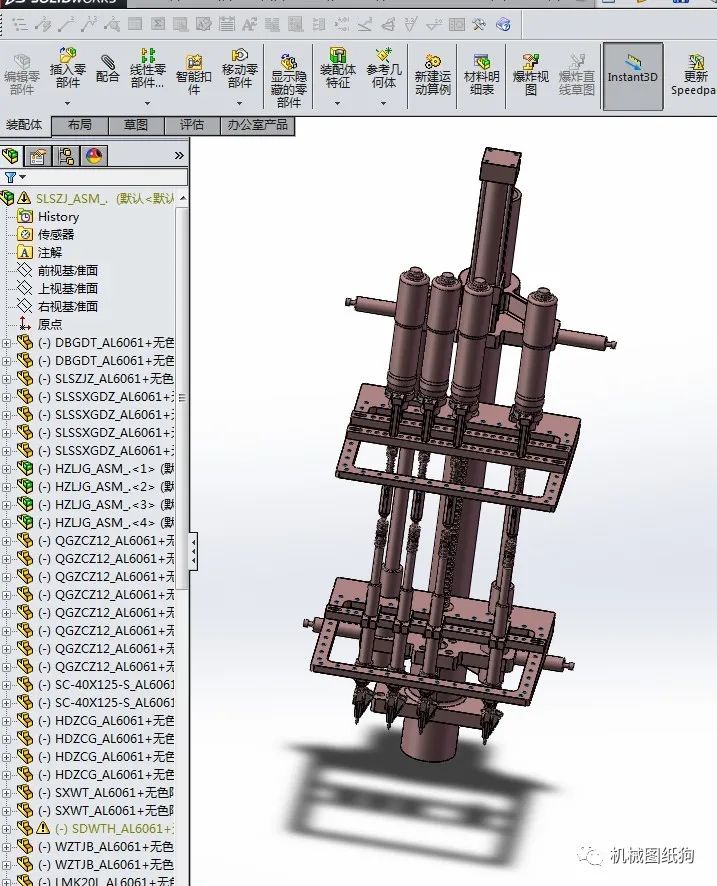Select Linear Component Pattern (线性零部件) icon
The image size is (717, 886).
(148, 55)
